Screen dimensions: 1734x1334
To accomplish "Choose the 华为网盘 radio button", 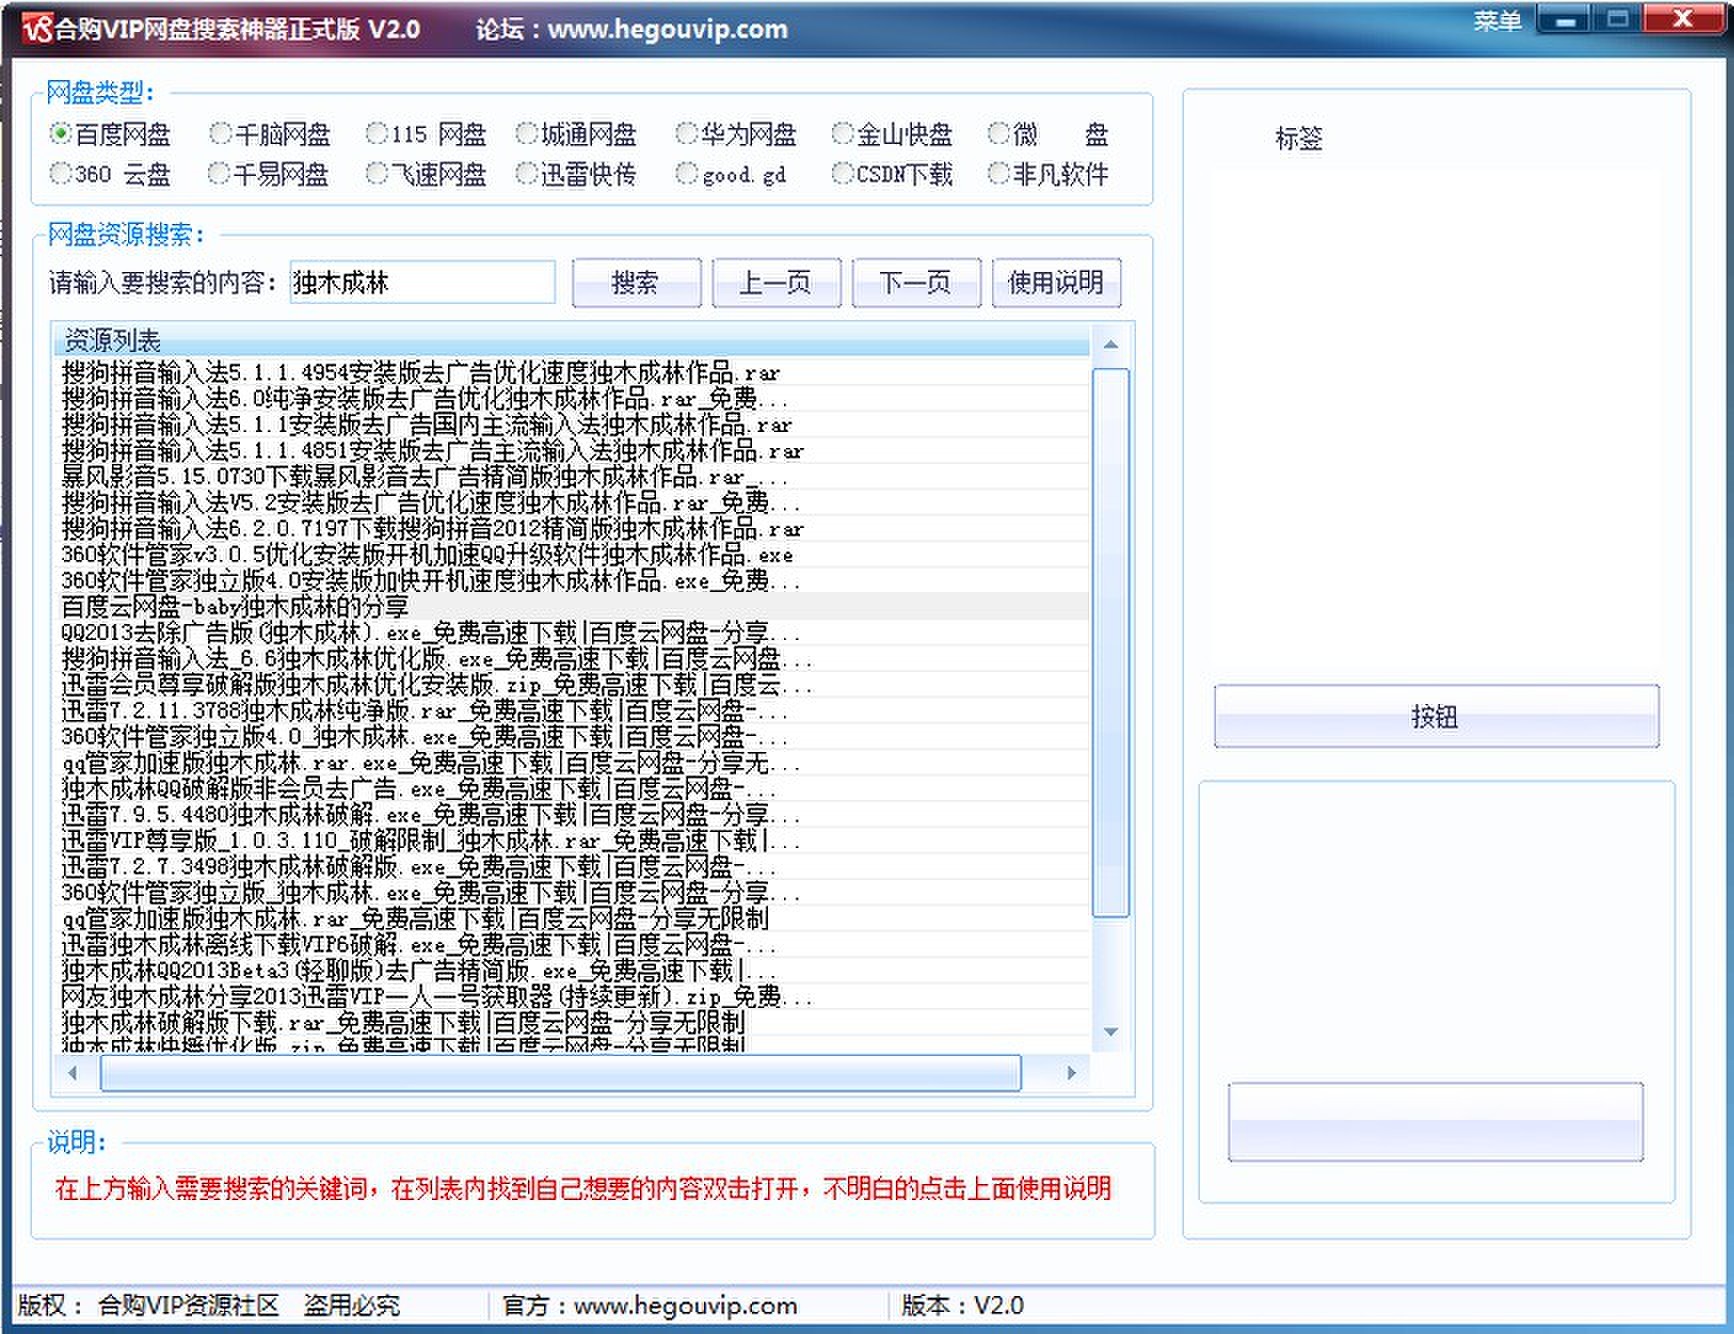I will click(736, 133).
